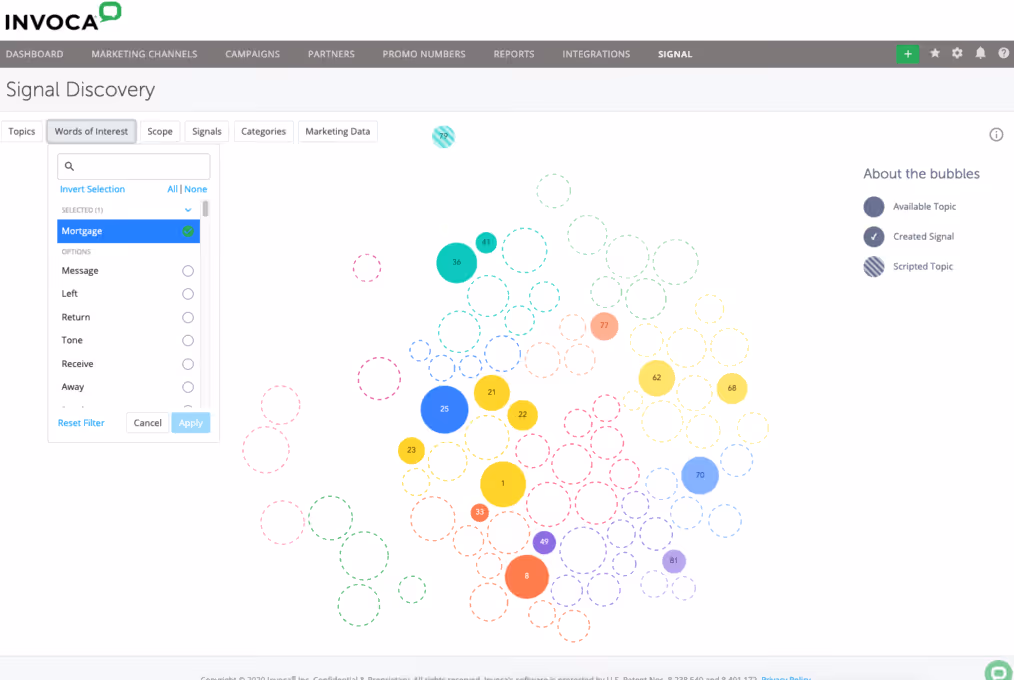1014x680 pixels.
Task: Click the info icon above bubble legend
Action: click(996, 134)
